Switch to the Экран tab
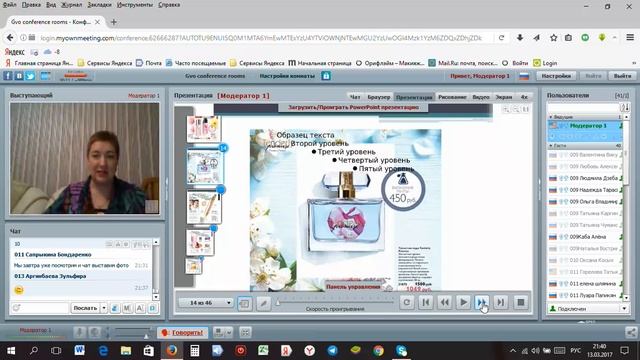Image resolution: width=640 pixels, height=360 pixels. tap(504, 97)
